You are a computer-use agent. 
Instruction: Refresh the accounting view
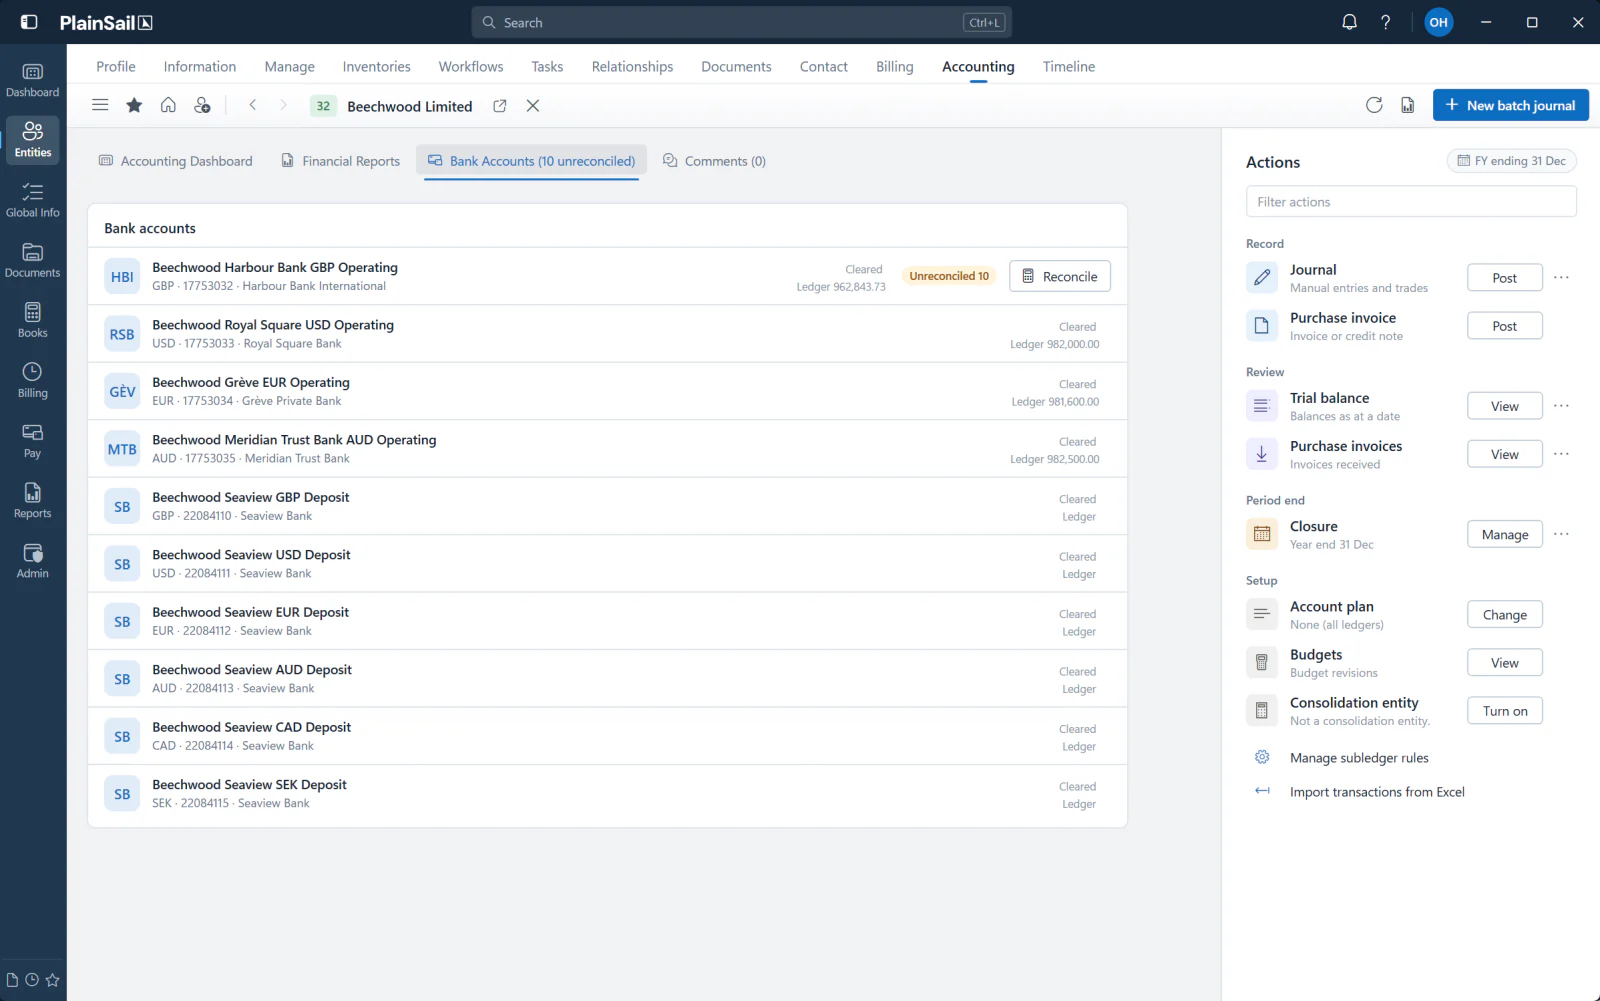(x=1374, y=105)
